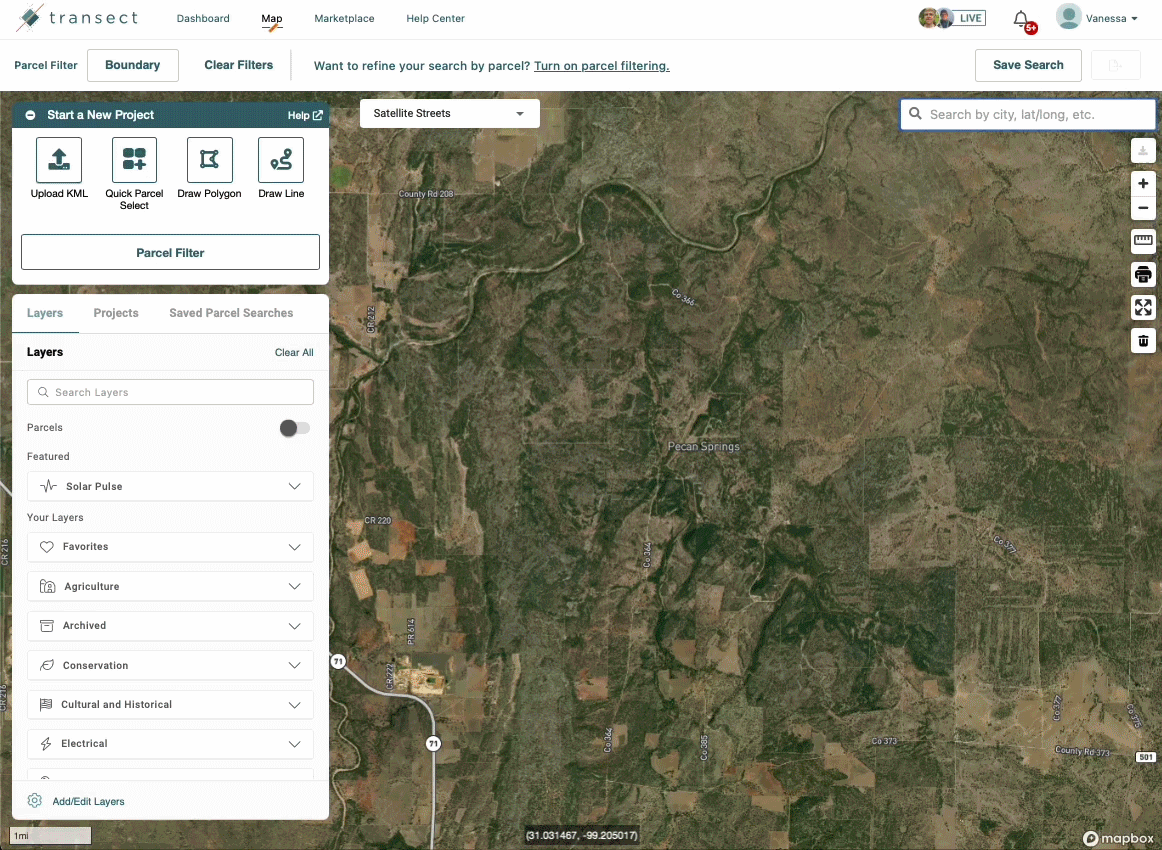Click Turn on parcel filtering link
The height and width of the screenshot is (850, 1162).
point(602,66)
